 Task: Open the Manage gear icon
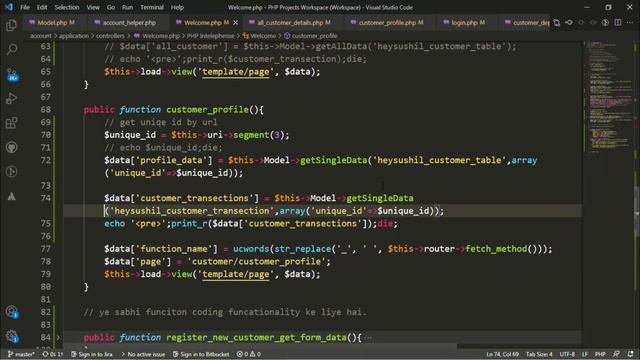pos(11,336)
